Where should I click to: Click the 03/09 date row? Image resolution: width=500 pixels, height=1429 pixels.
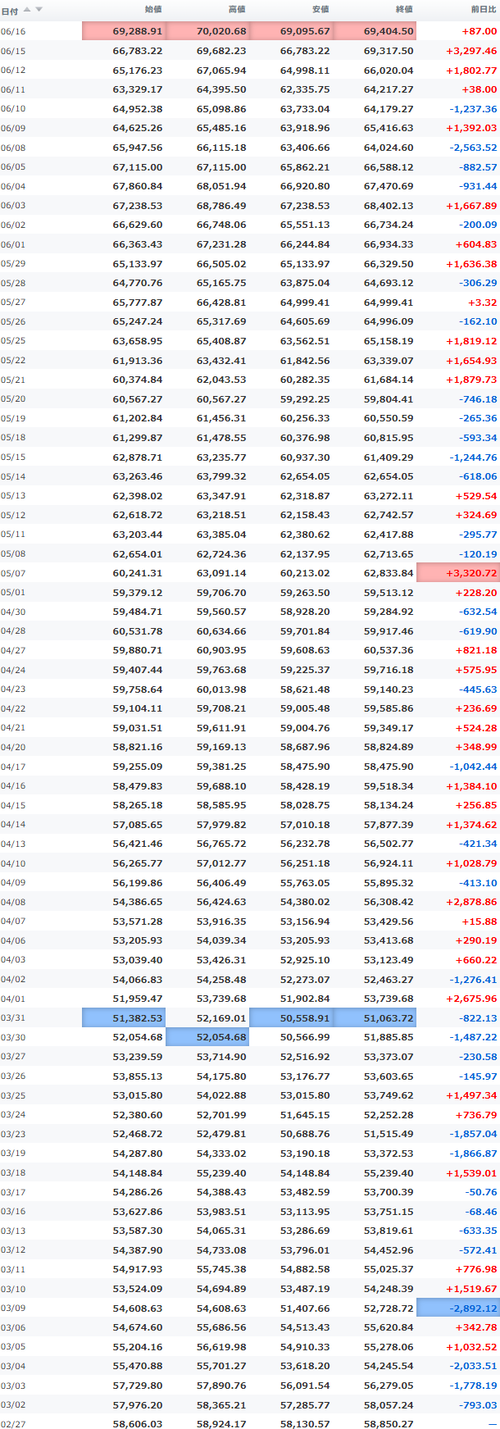click(250, 1306)
